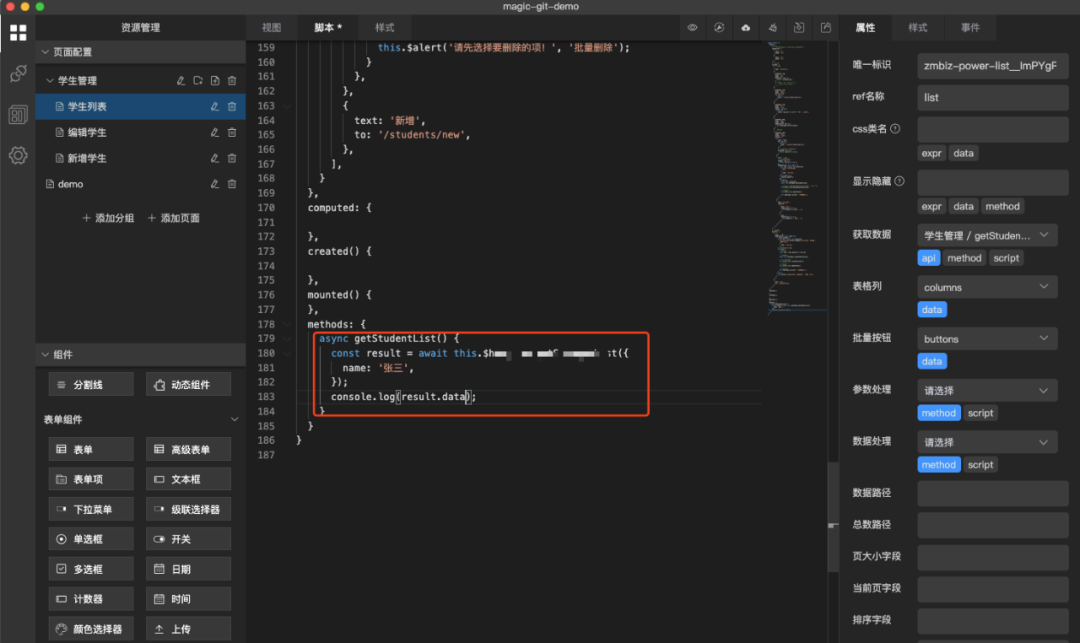The height and width of the screenshot is (643, 1080).
Task: Delete the 编辑学生 page
Action: click(x=232, y=132)
